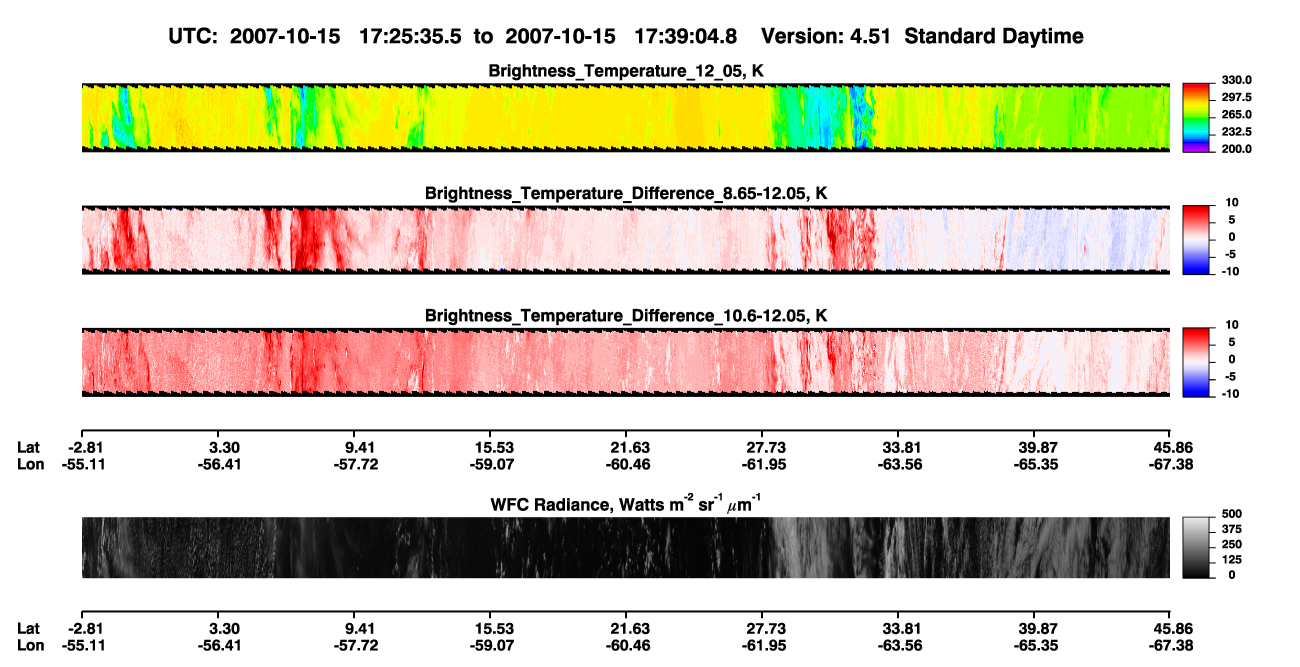Select the 8.65-12.05 difference image strip
The image size is (1300, 667).
tap(625, 239)
